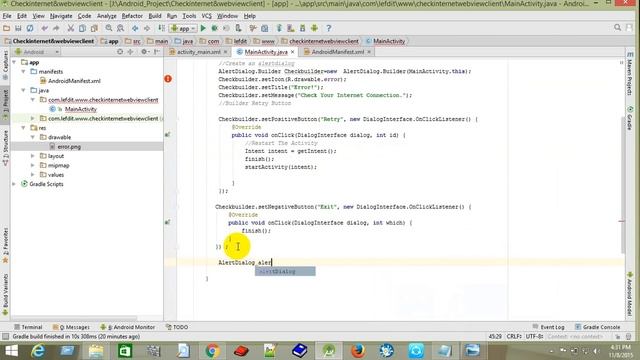Open Firefox from the taskbar
The image size is (640, 360).
point(358,351)
